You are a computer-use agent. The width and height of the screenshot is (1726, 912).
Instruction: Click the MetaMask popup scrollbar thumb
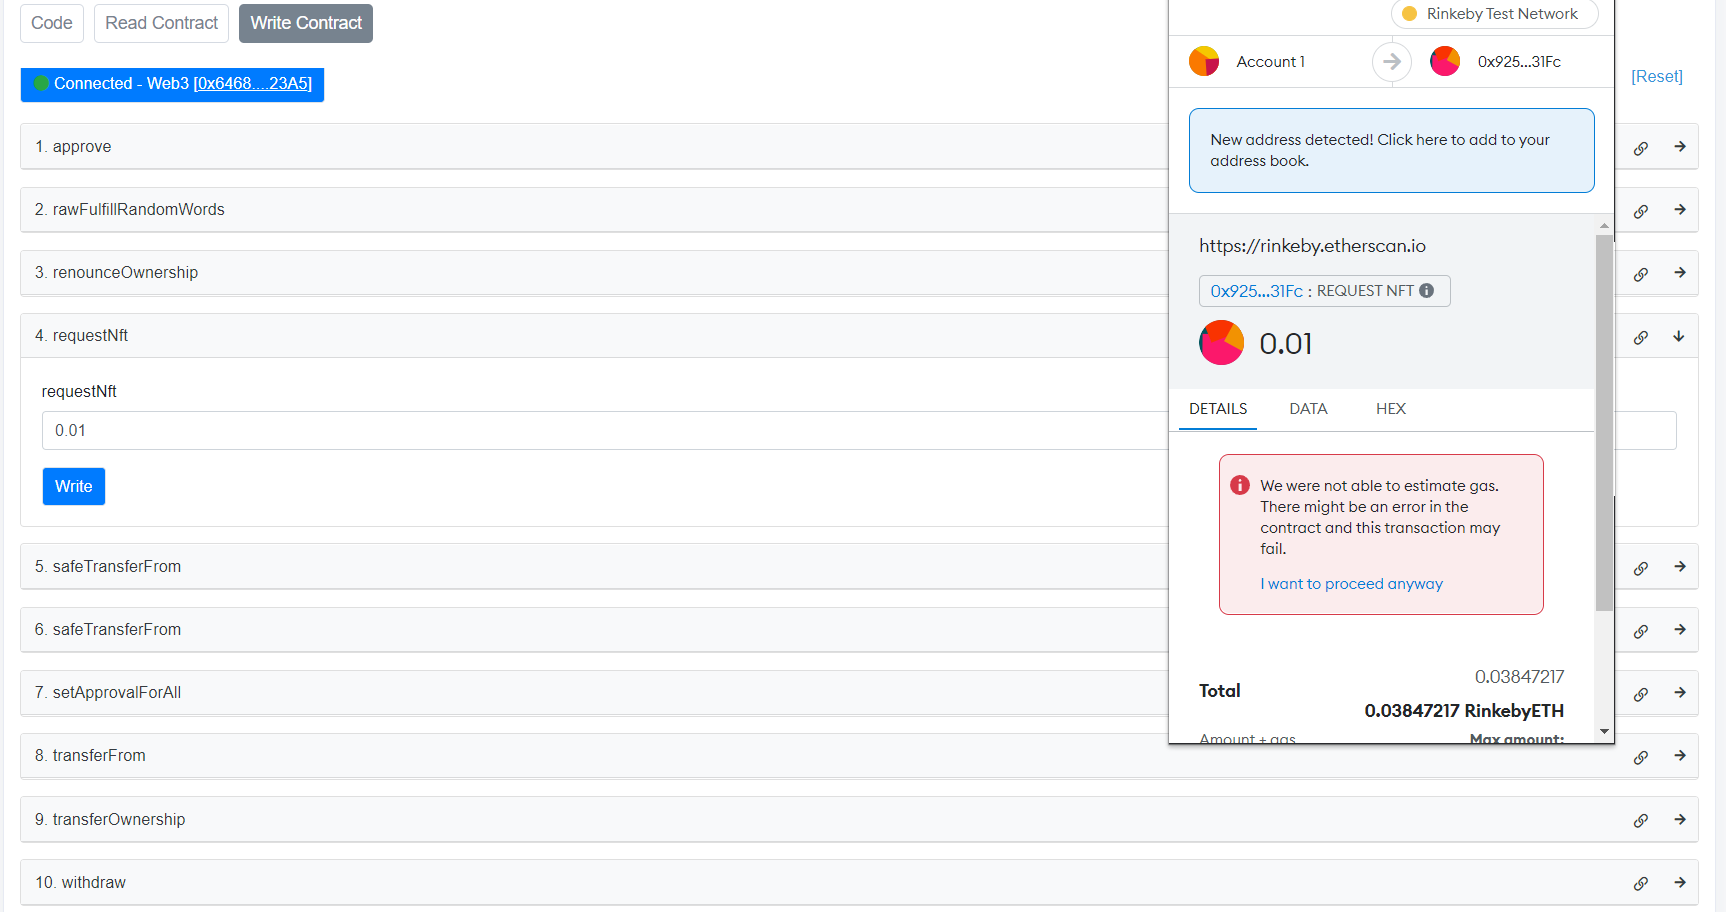tap(1604, 423)
